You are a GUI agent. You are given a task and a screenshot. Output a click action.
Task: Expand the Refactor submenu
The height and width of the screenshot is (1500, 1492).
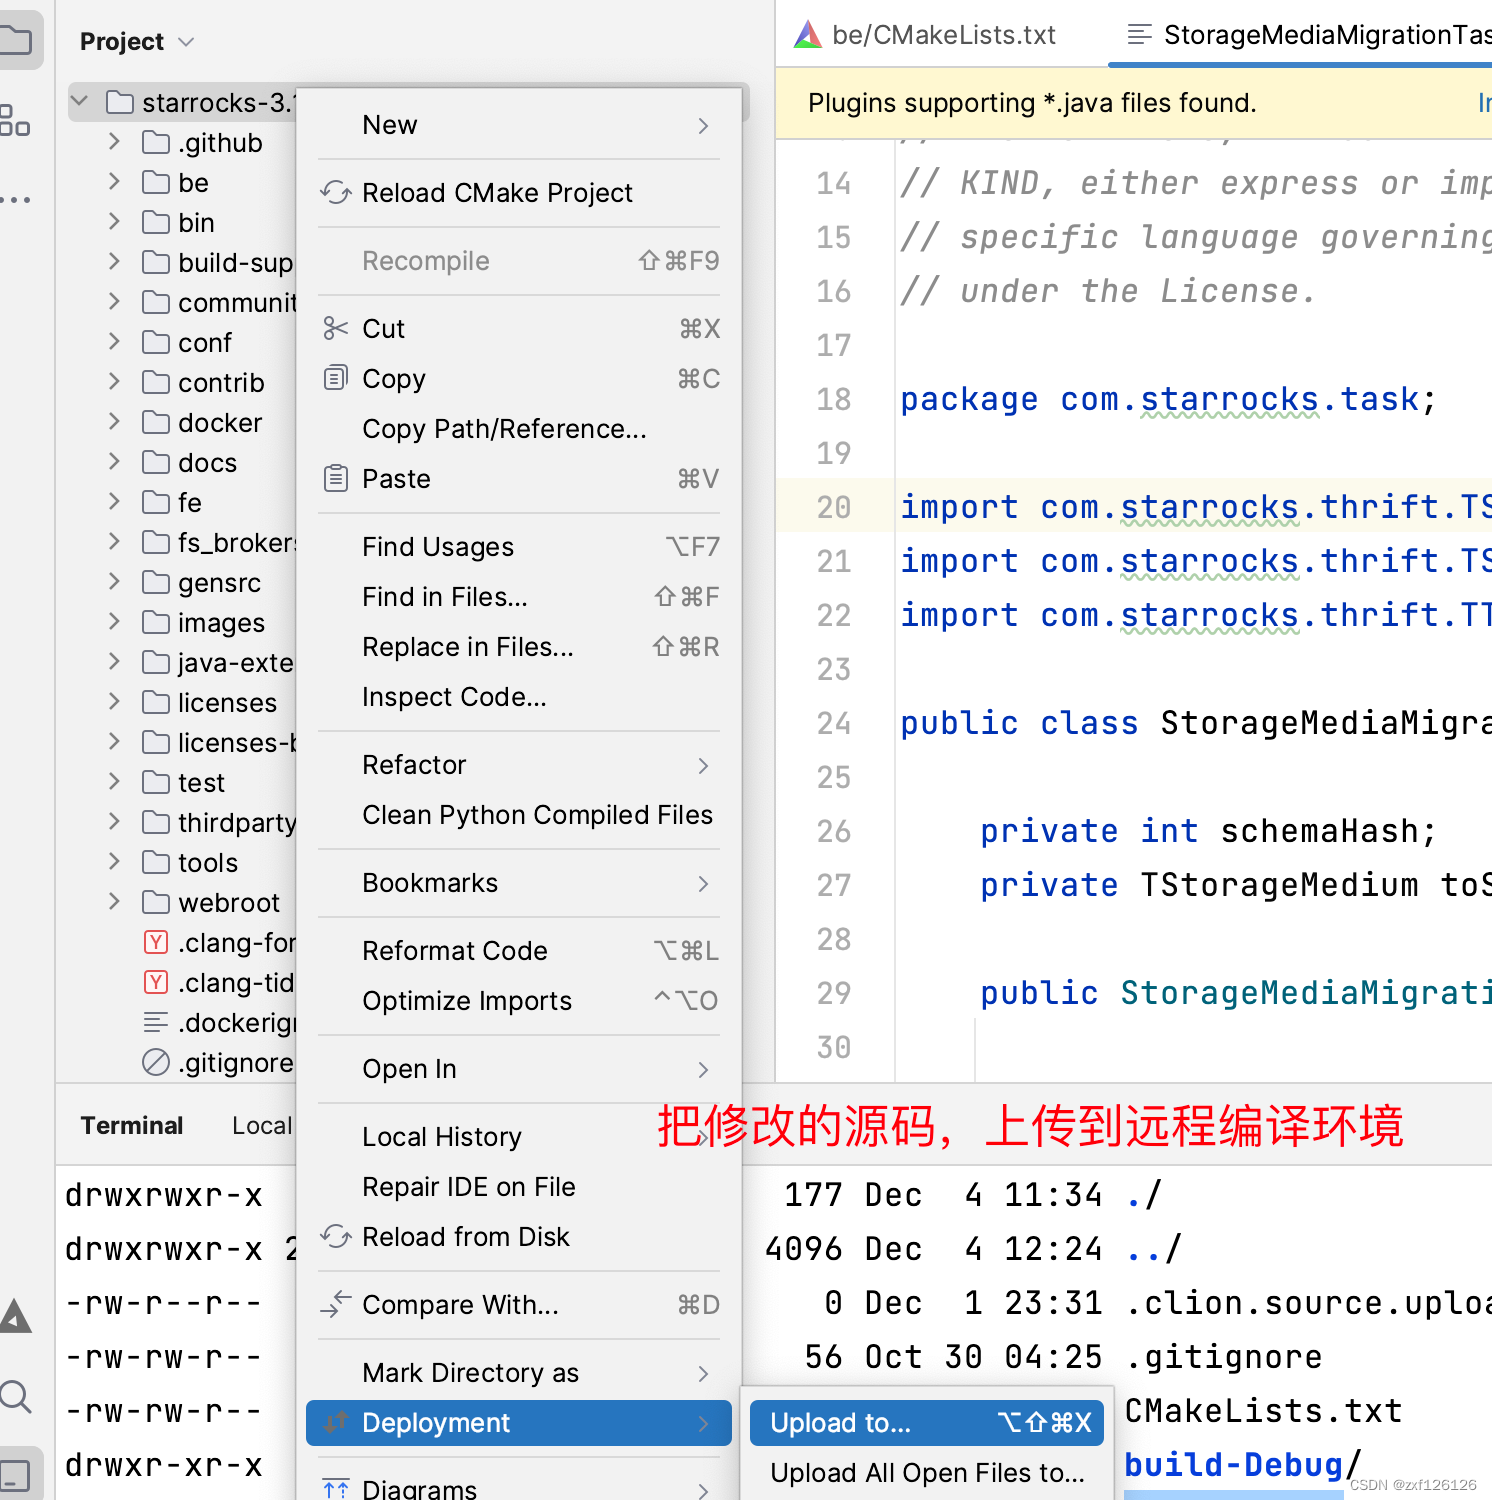click(520, 765)
